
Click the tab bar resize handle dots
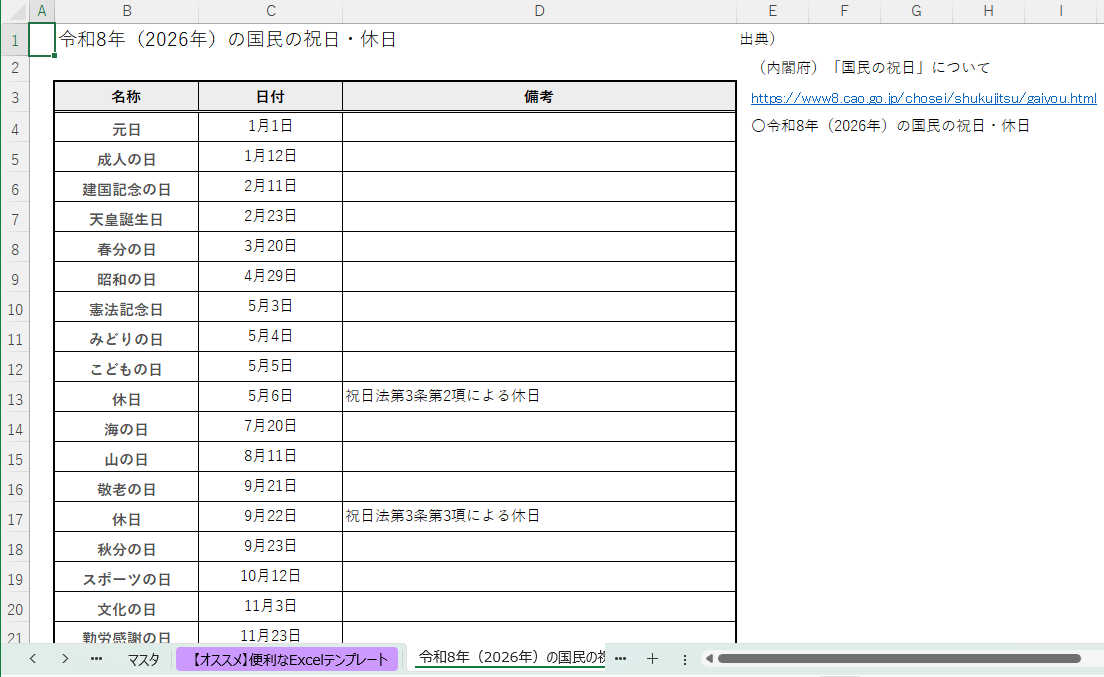click(684, 659)
